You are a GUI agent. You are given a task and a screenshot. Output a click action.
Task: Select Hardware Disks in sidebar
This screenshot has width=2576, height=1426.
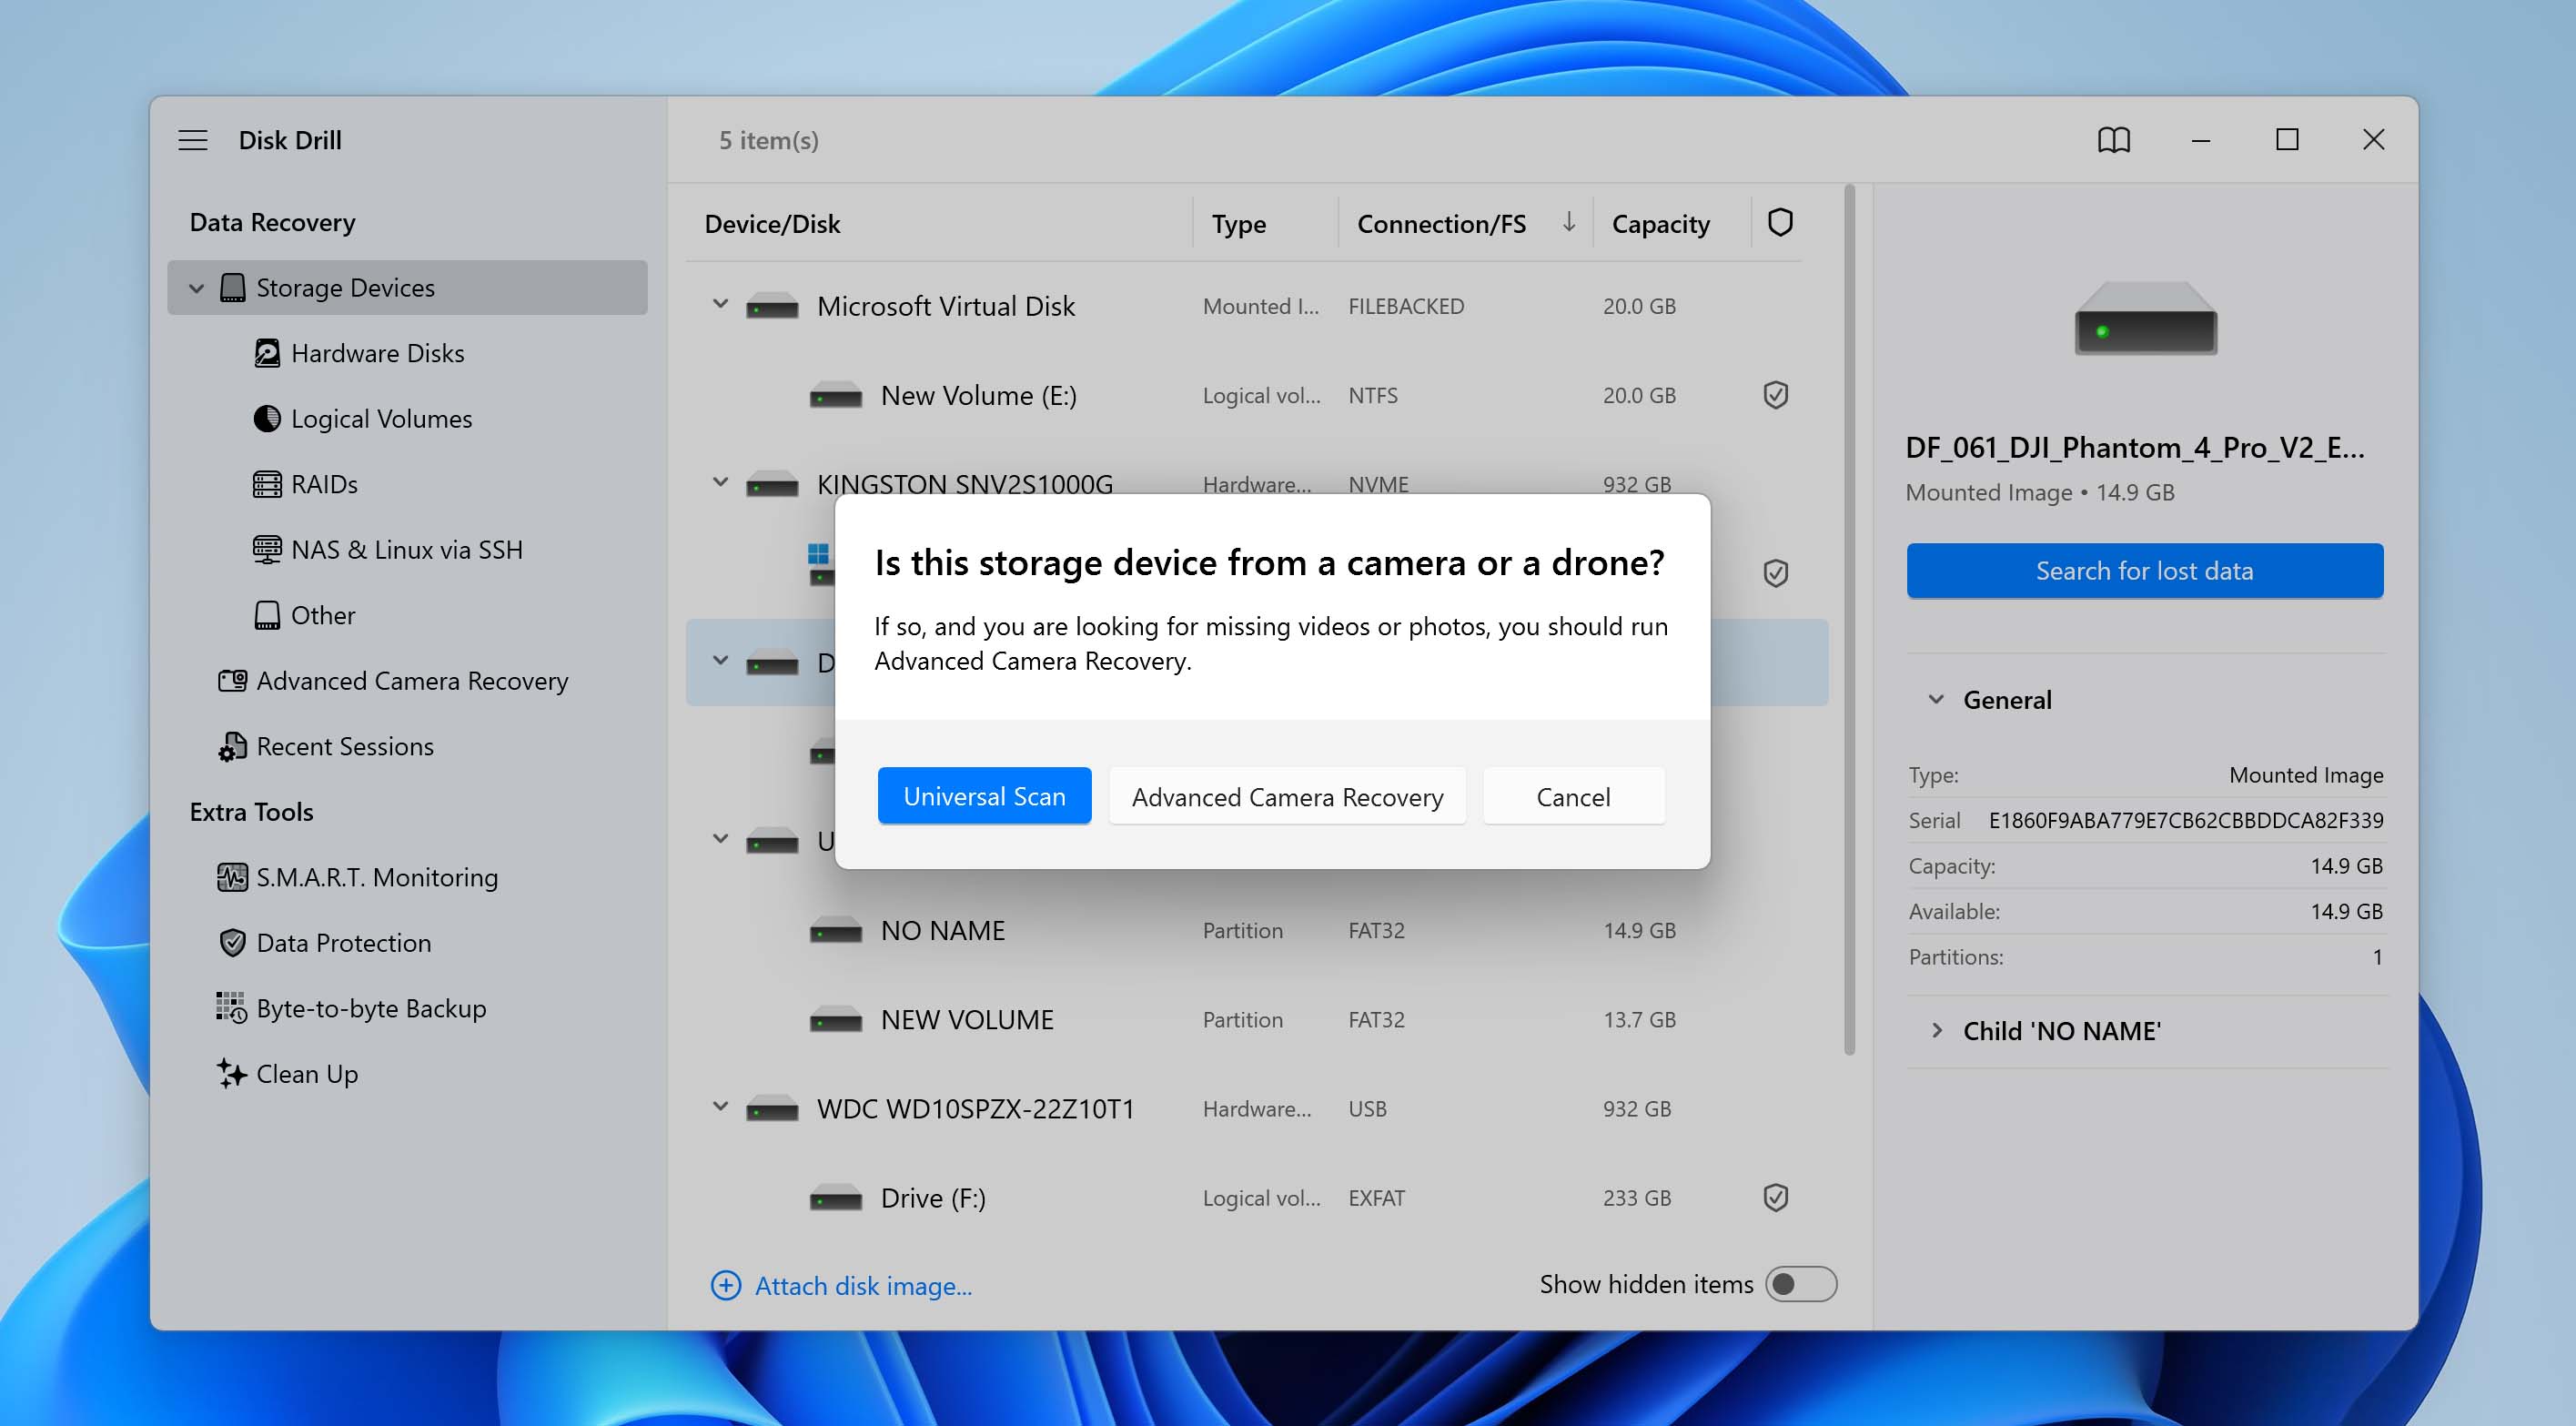point(378,353)
